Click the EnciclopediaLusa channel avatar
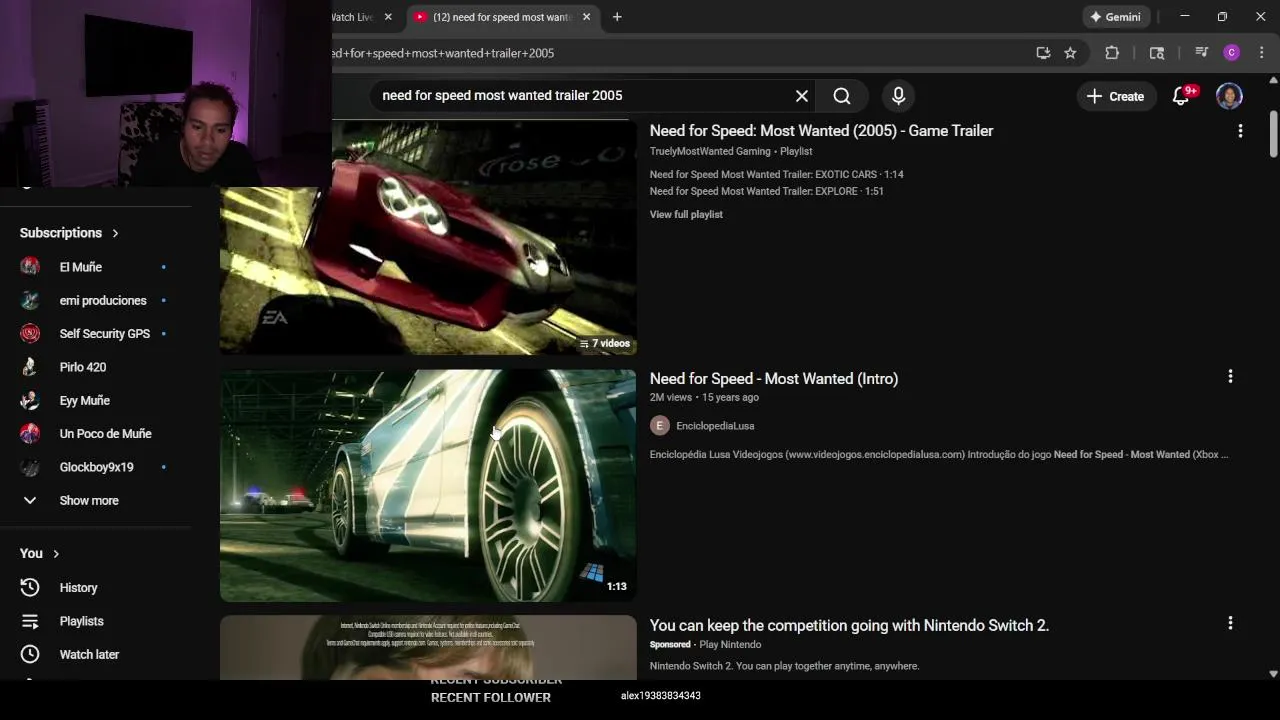This screenshot has width=1280, height=720. click(659, 426)
